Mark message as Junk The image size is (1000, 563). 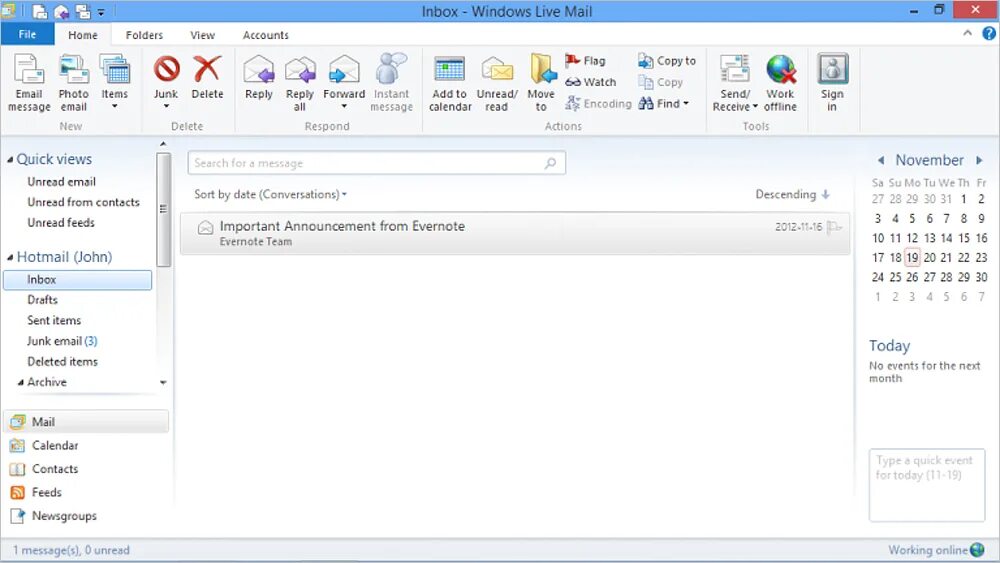tap(166, 83)
